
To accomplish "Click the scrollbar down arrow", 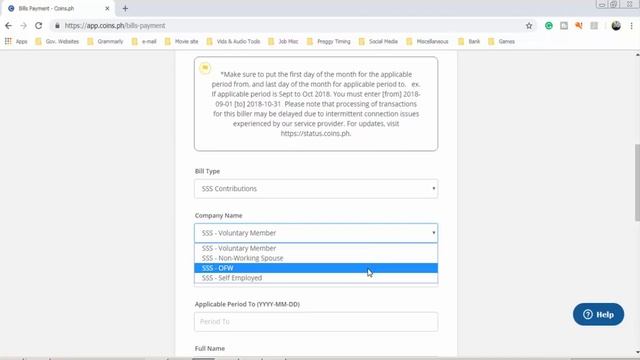I will point(637,352).
